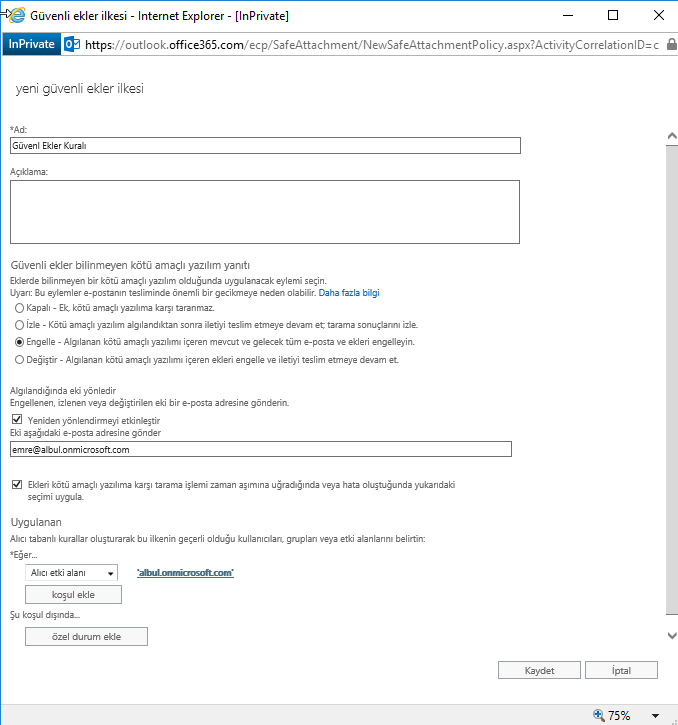
Task: Select the Kapalı radio option
Action: coord(19,308)
